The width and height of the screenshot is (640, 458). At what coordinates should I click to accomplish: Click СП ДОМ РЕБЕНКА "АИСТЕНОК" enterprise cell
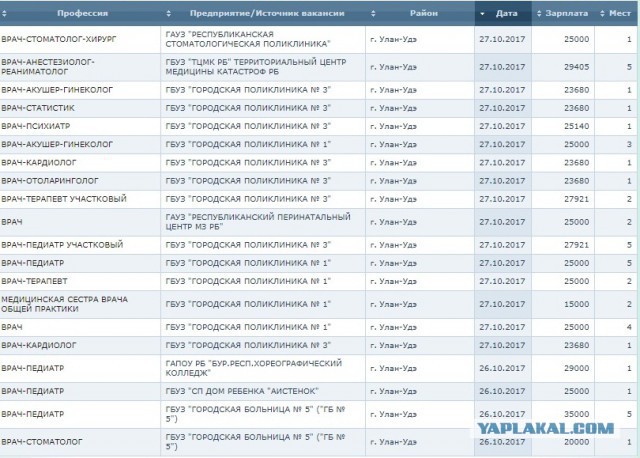[x=263, y=391]
